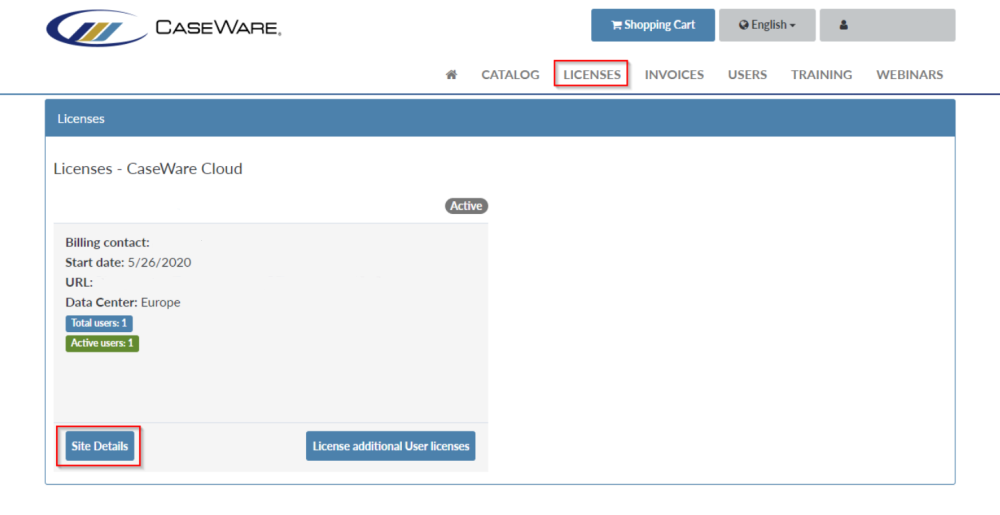Click the Total users: 1 badge
The width and height of the screenshot is (1000, 515).
[x=99, y=323]
